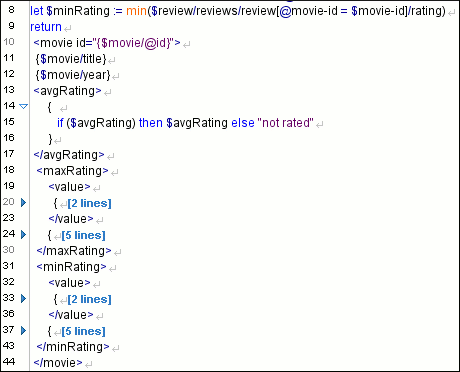
Task: Expand the folded block at line 37
Action: tap(23, 330)
